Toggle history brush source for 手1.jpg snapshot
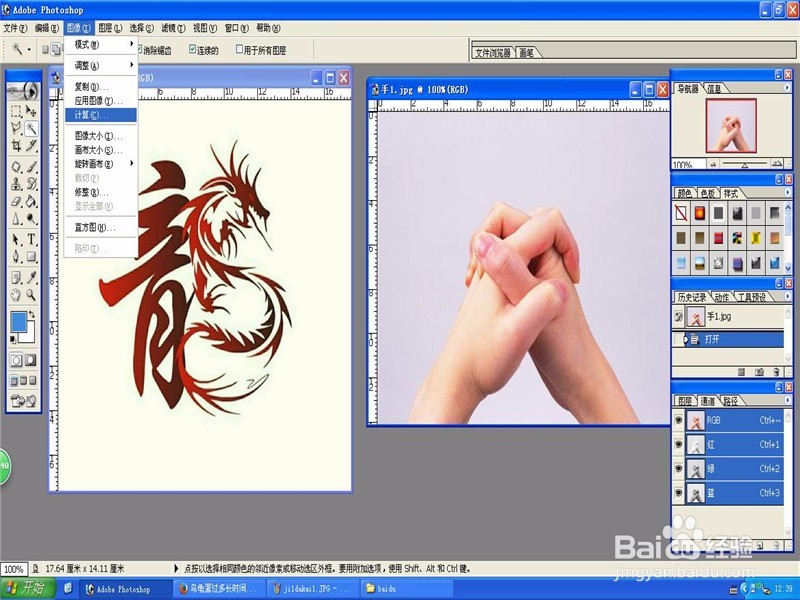 click(x=678, y=317)
